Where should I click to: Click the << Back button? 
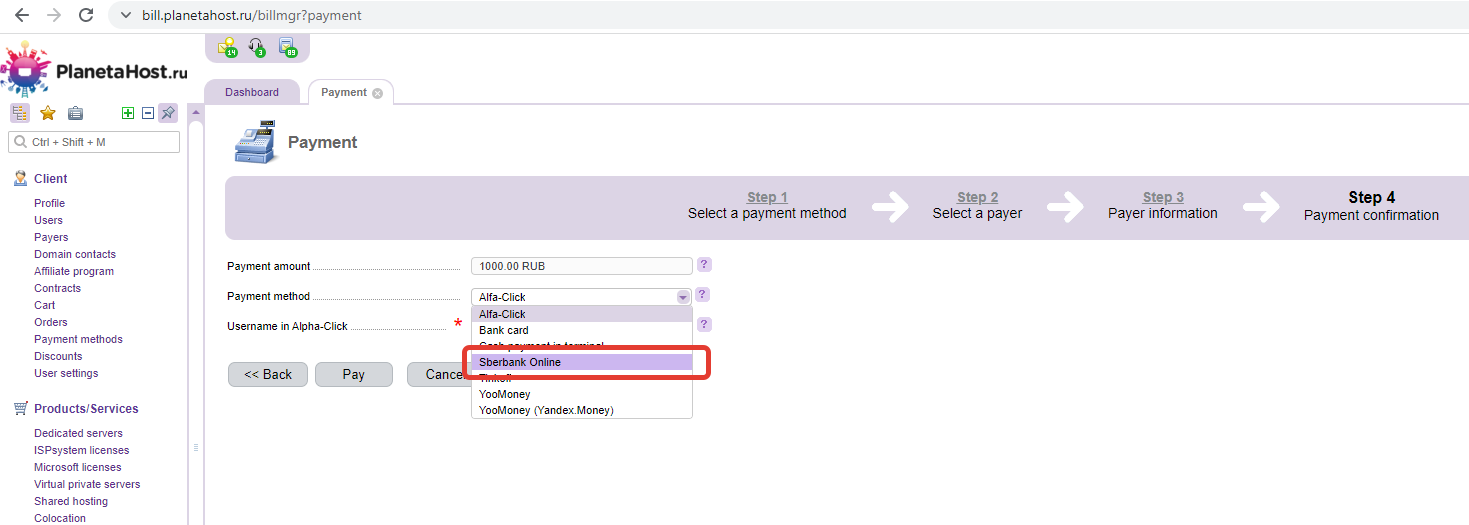pos(268,374)
